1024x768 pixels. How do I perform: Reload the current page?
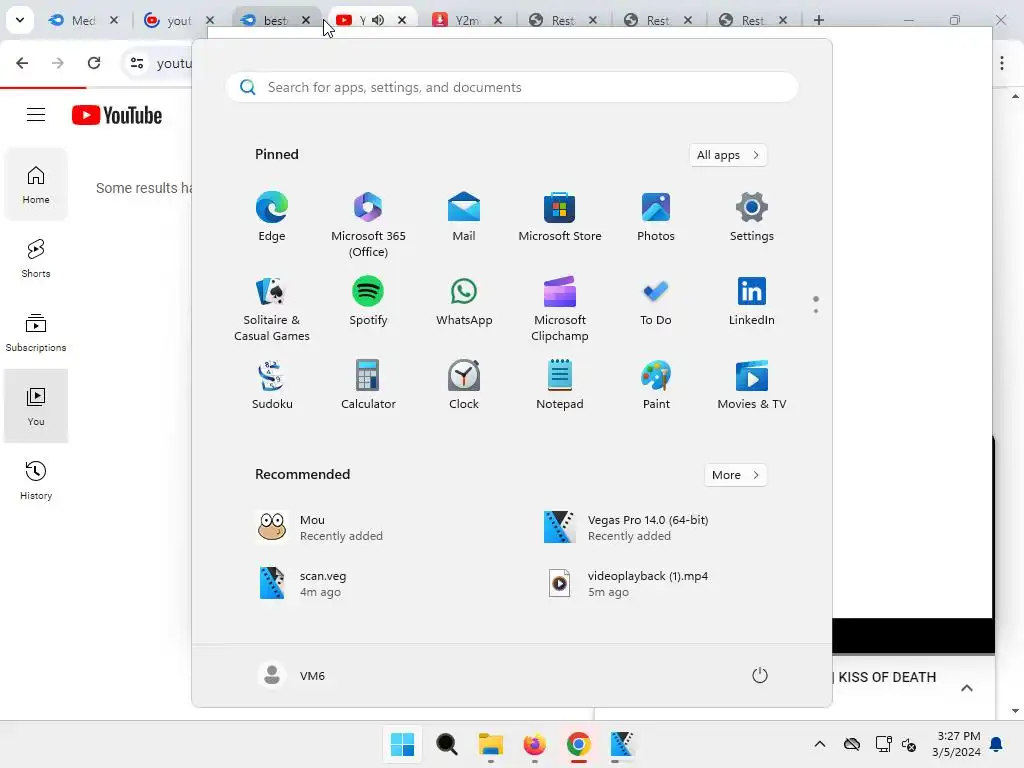94,63
